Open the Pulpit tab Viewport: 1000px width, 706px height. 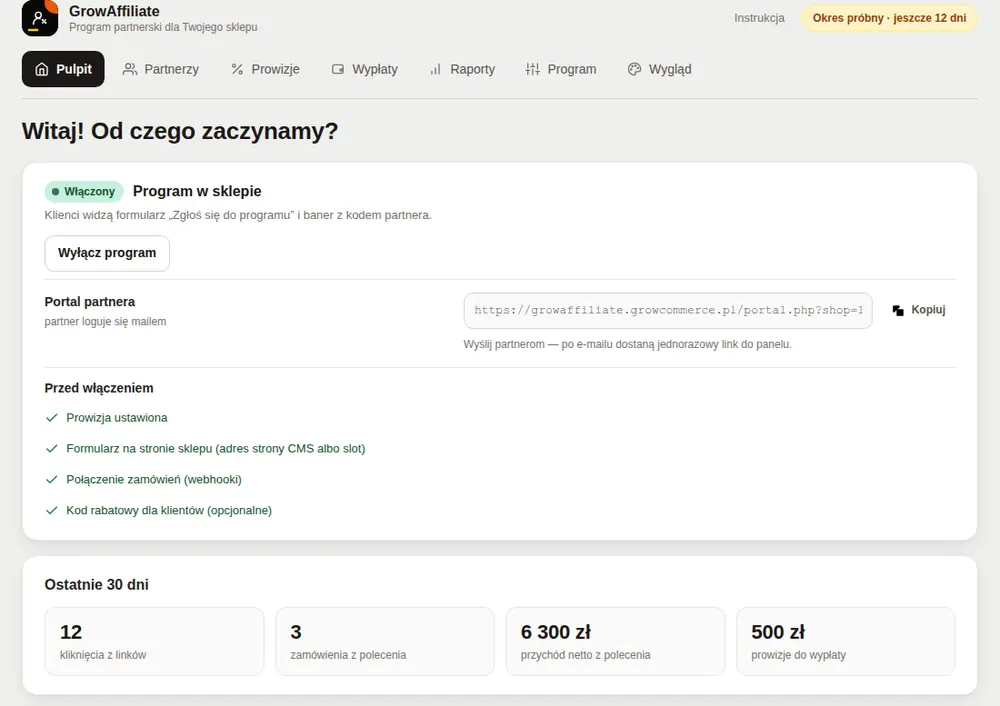(x=63, y=69)
